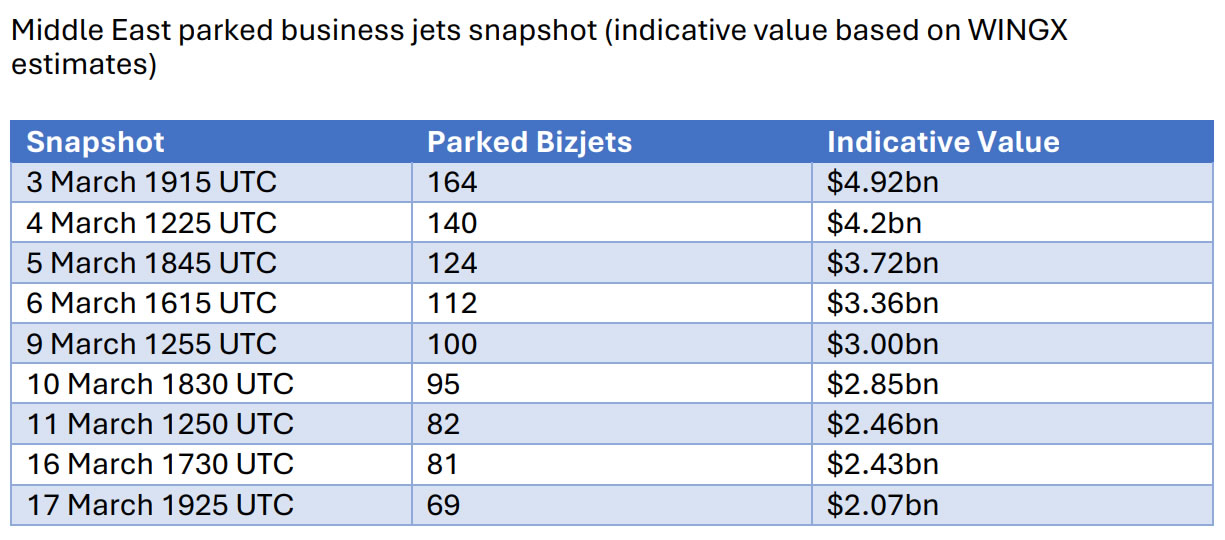1225x540 pixels.
Task: Select the 4 March 1225 UTC cell
Action: 151,223
